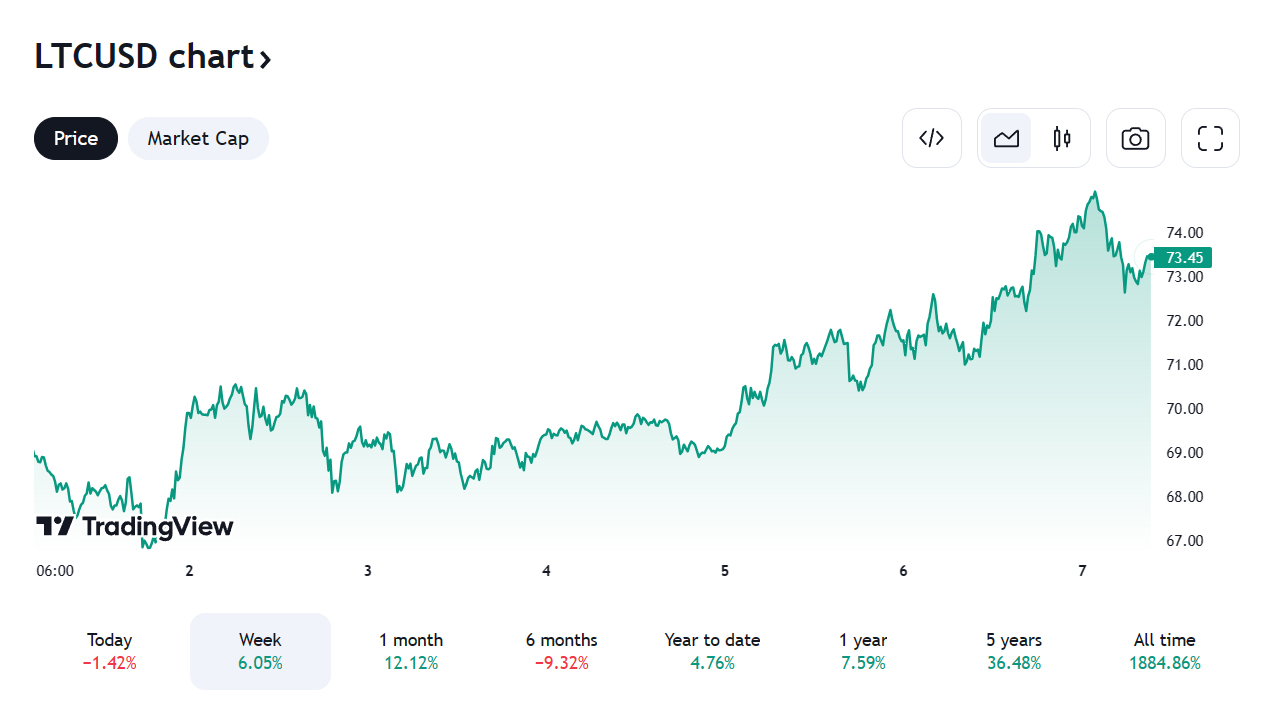Take a chart snapshot with camera icon

tap(1135, 138)
